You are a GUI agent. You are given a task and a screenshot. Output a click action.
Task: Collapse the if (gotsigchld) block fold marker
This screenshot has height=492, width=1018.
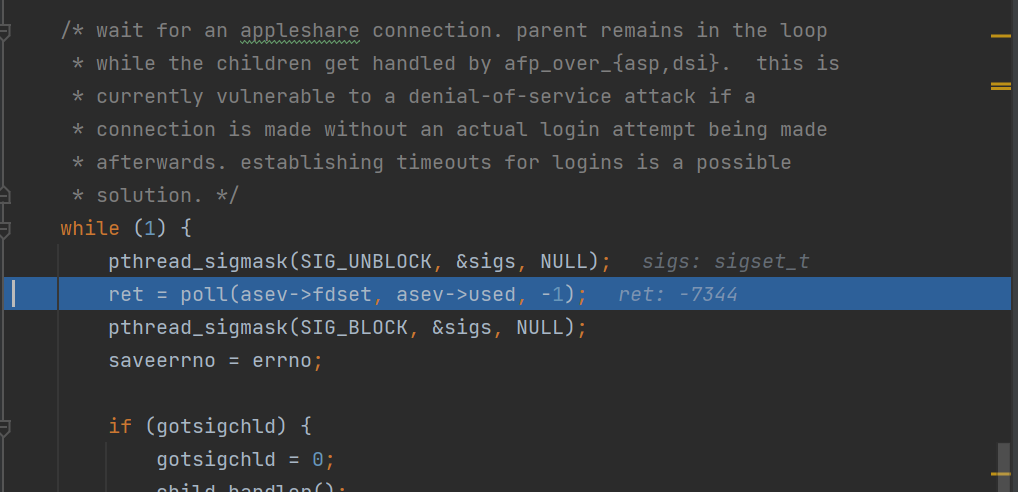4,426
